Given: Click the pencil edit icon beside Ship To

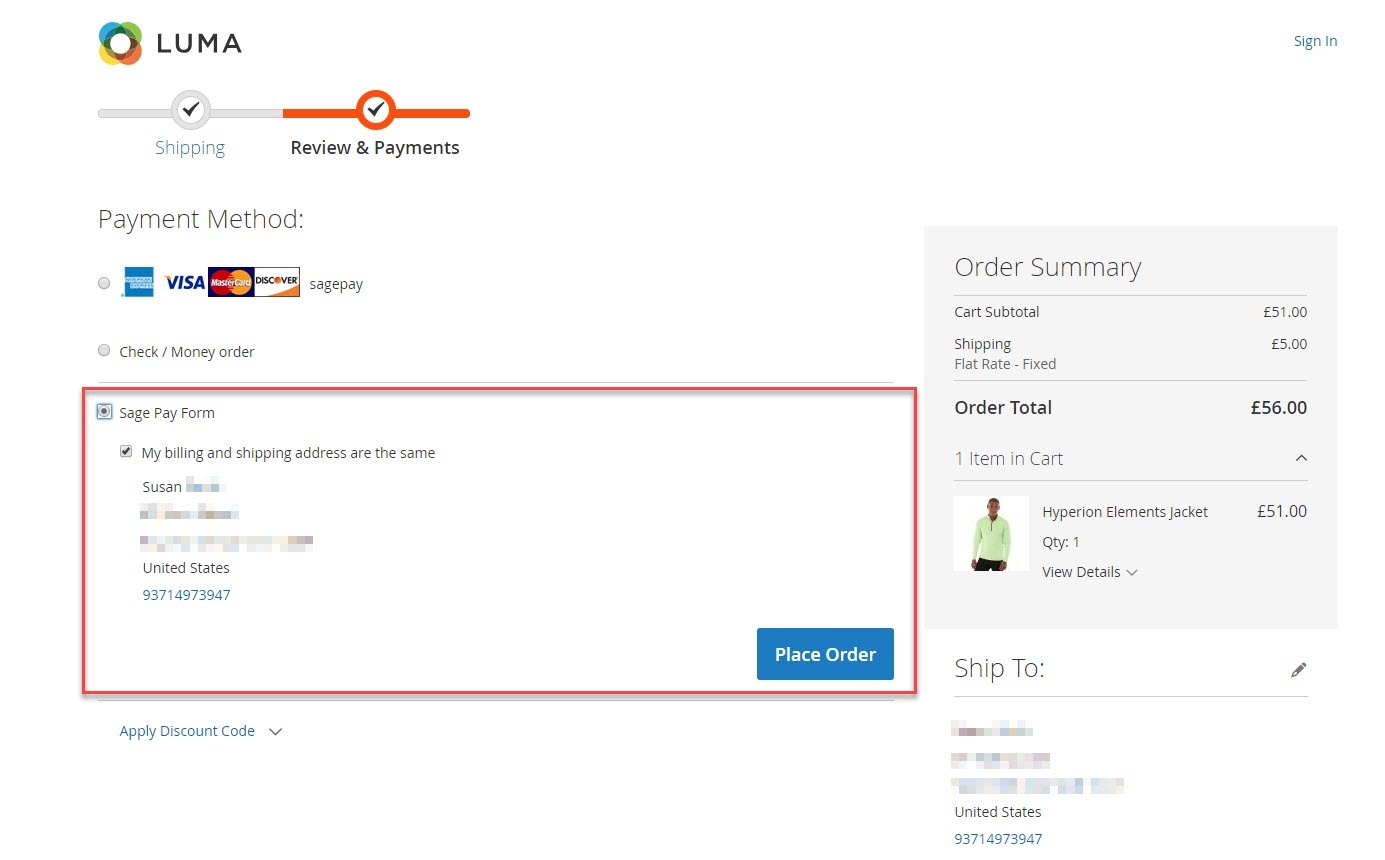Looking at the screenshot, I should 1298,670.
